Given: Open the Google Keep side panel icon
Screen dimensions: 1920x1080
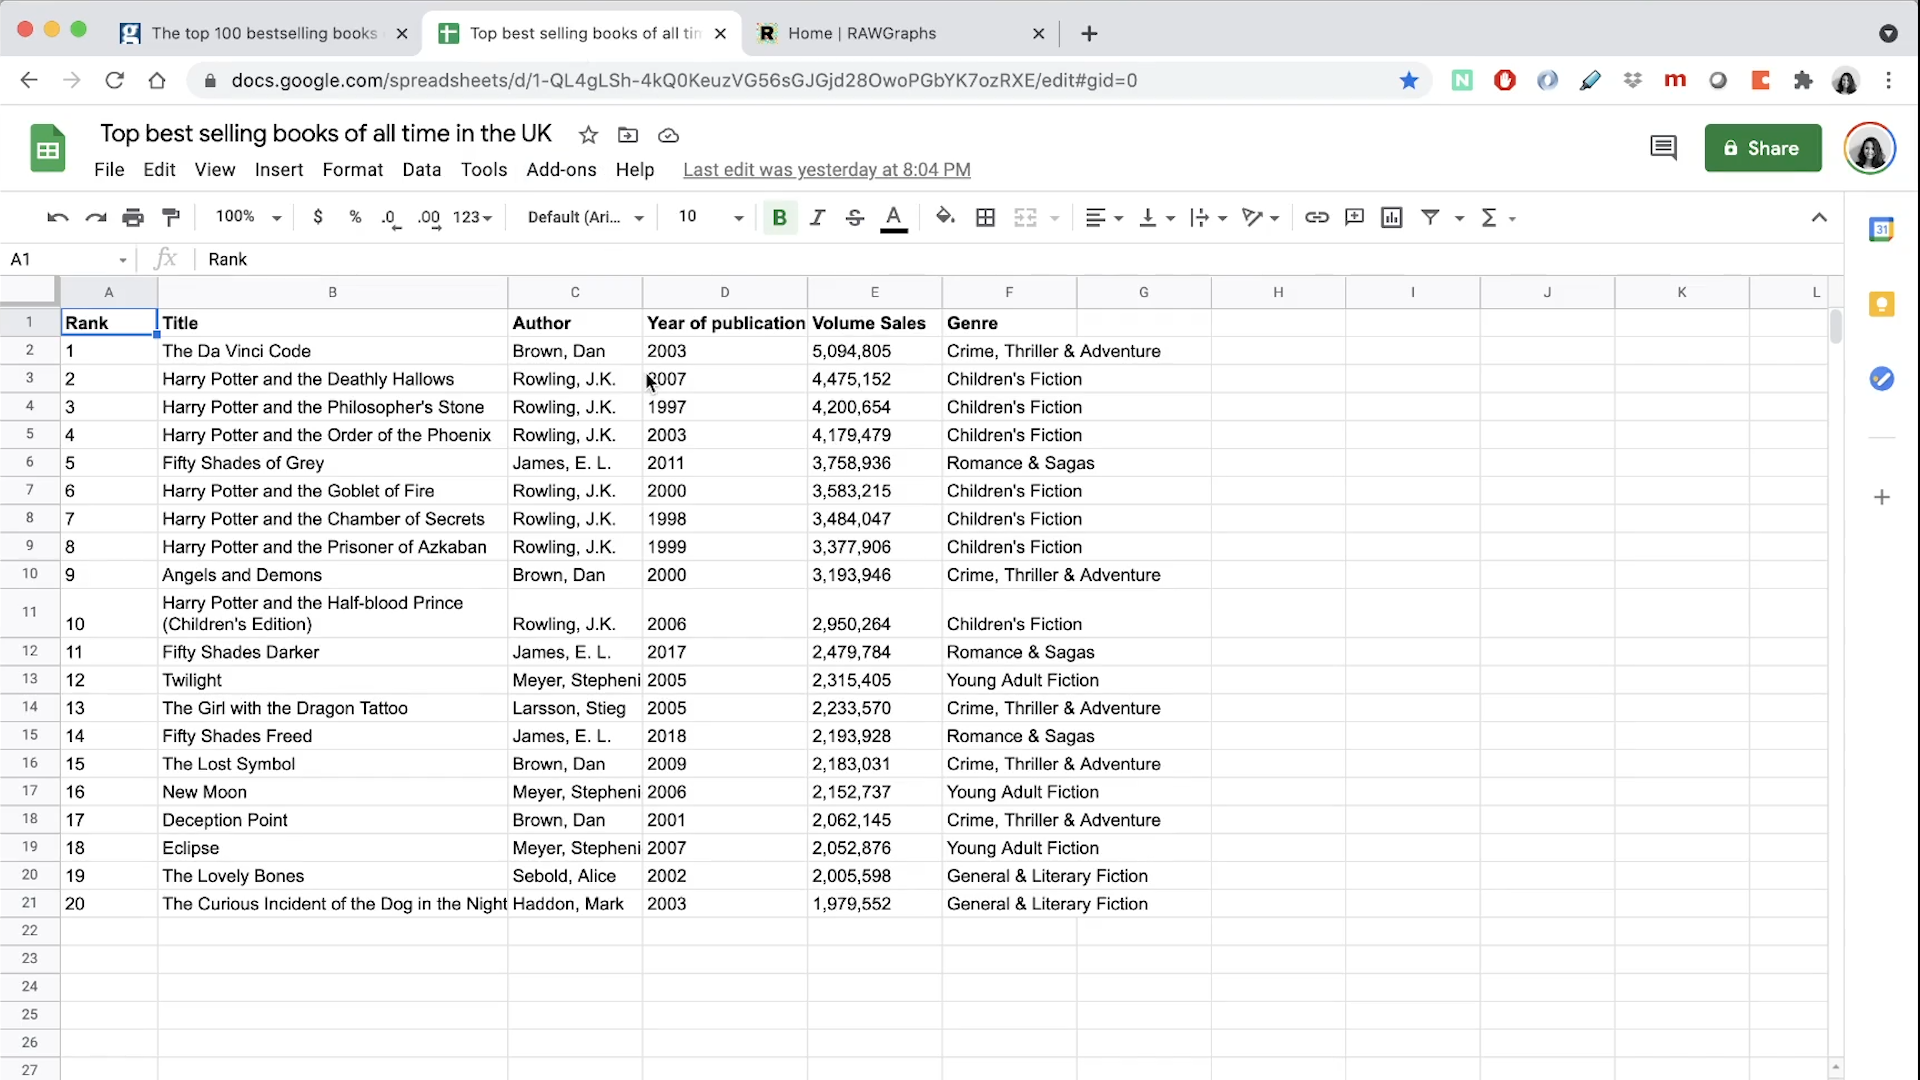Looking at the screenshot, I should tap(1881, 304).
